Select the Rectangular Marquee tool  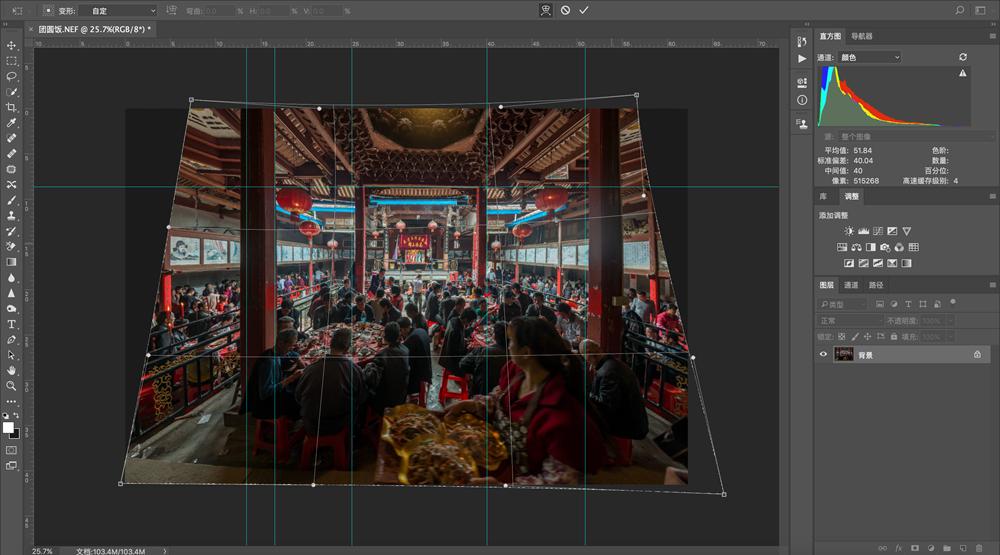(11, 61)
